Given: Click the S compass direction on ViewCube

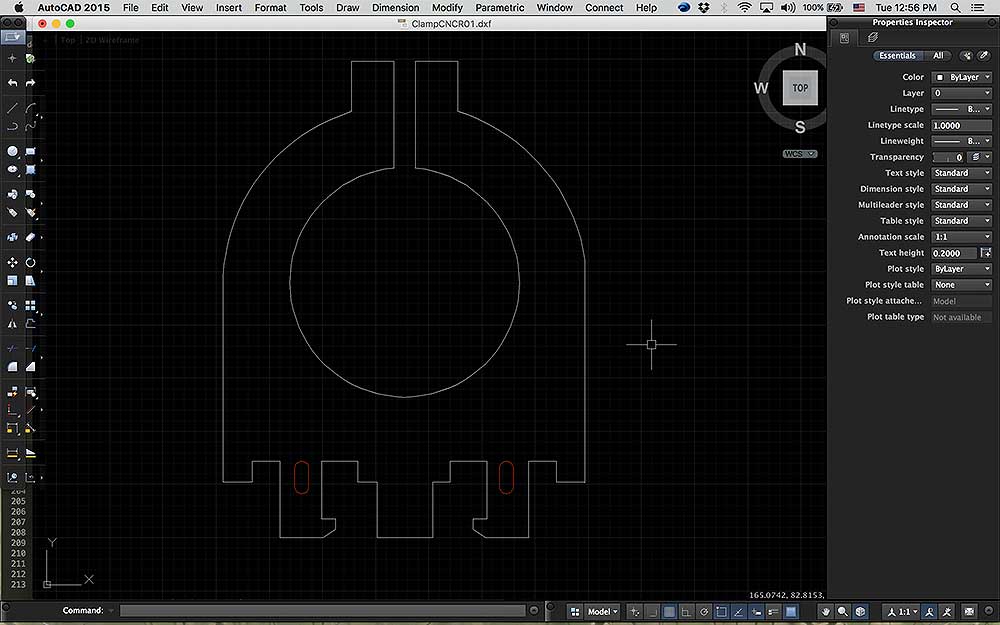Looking at the screenshot, I should (x=800, y=127).
